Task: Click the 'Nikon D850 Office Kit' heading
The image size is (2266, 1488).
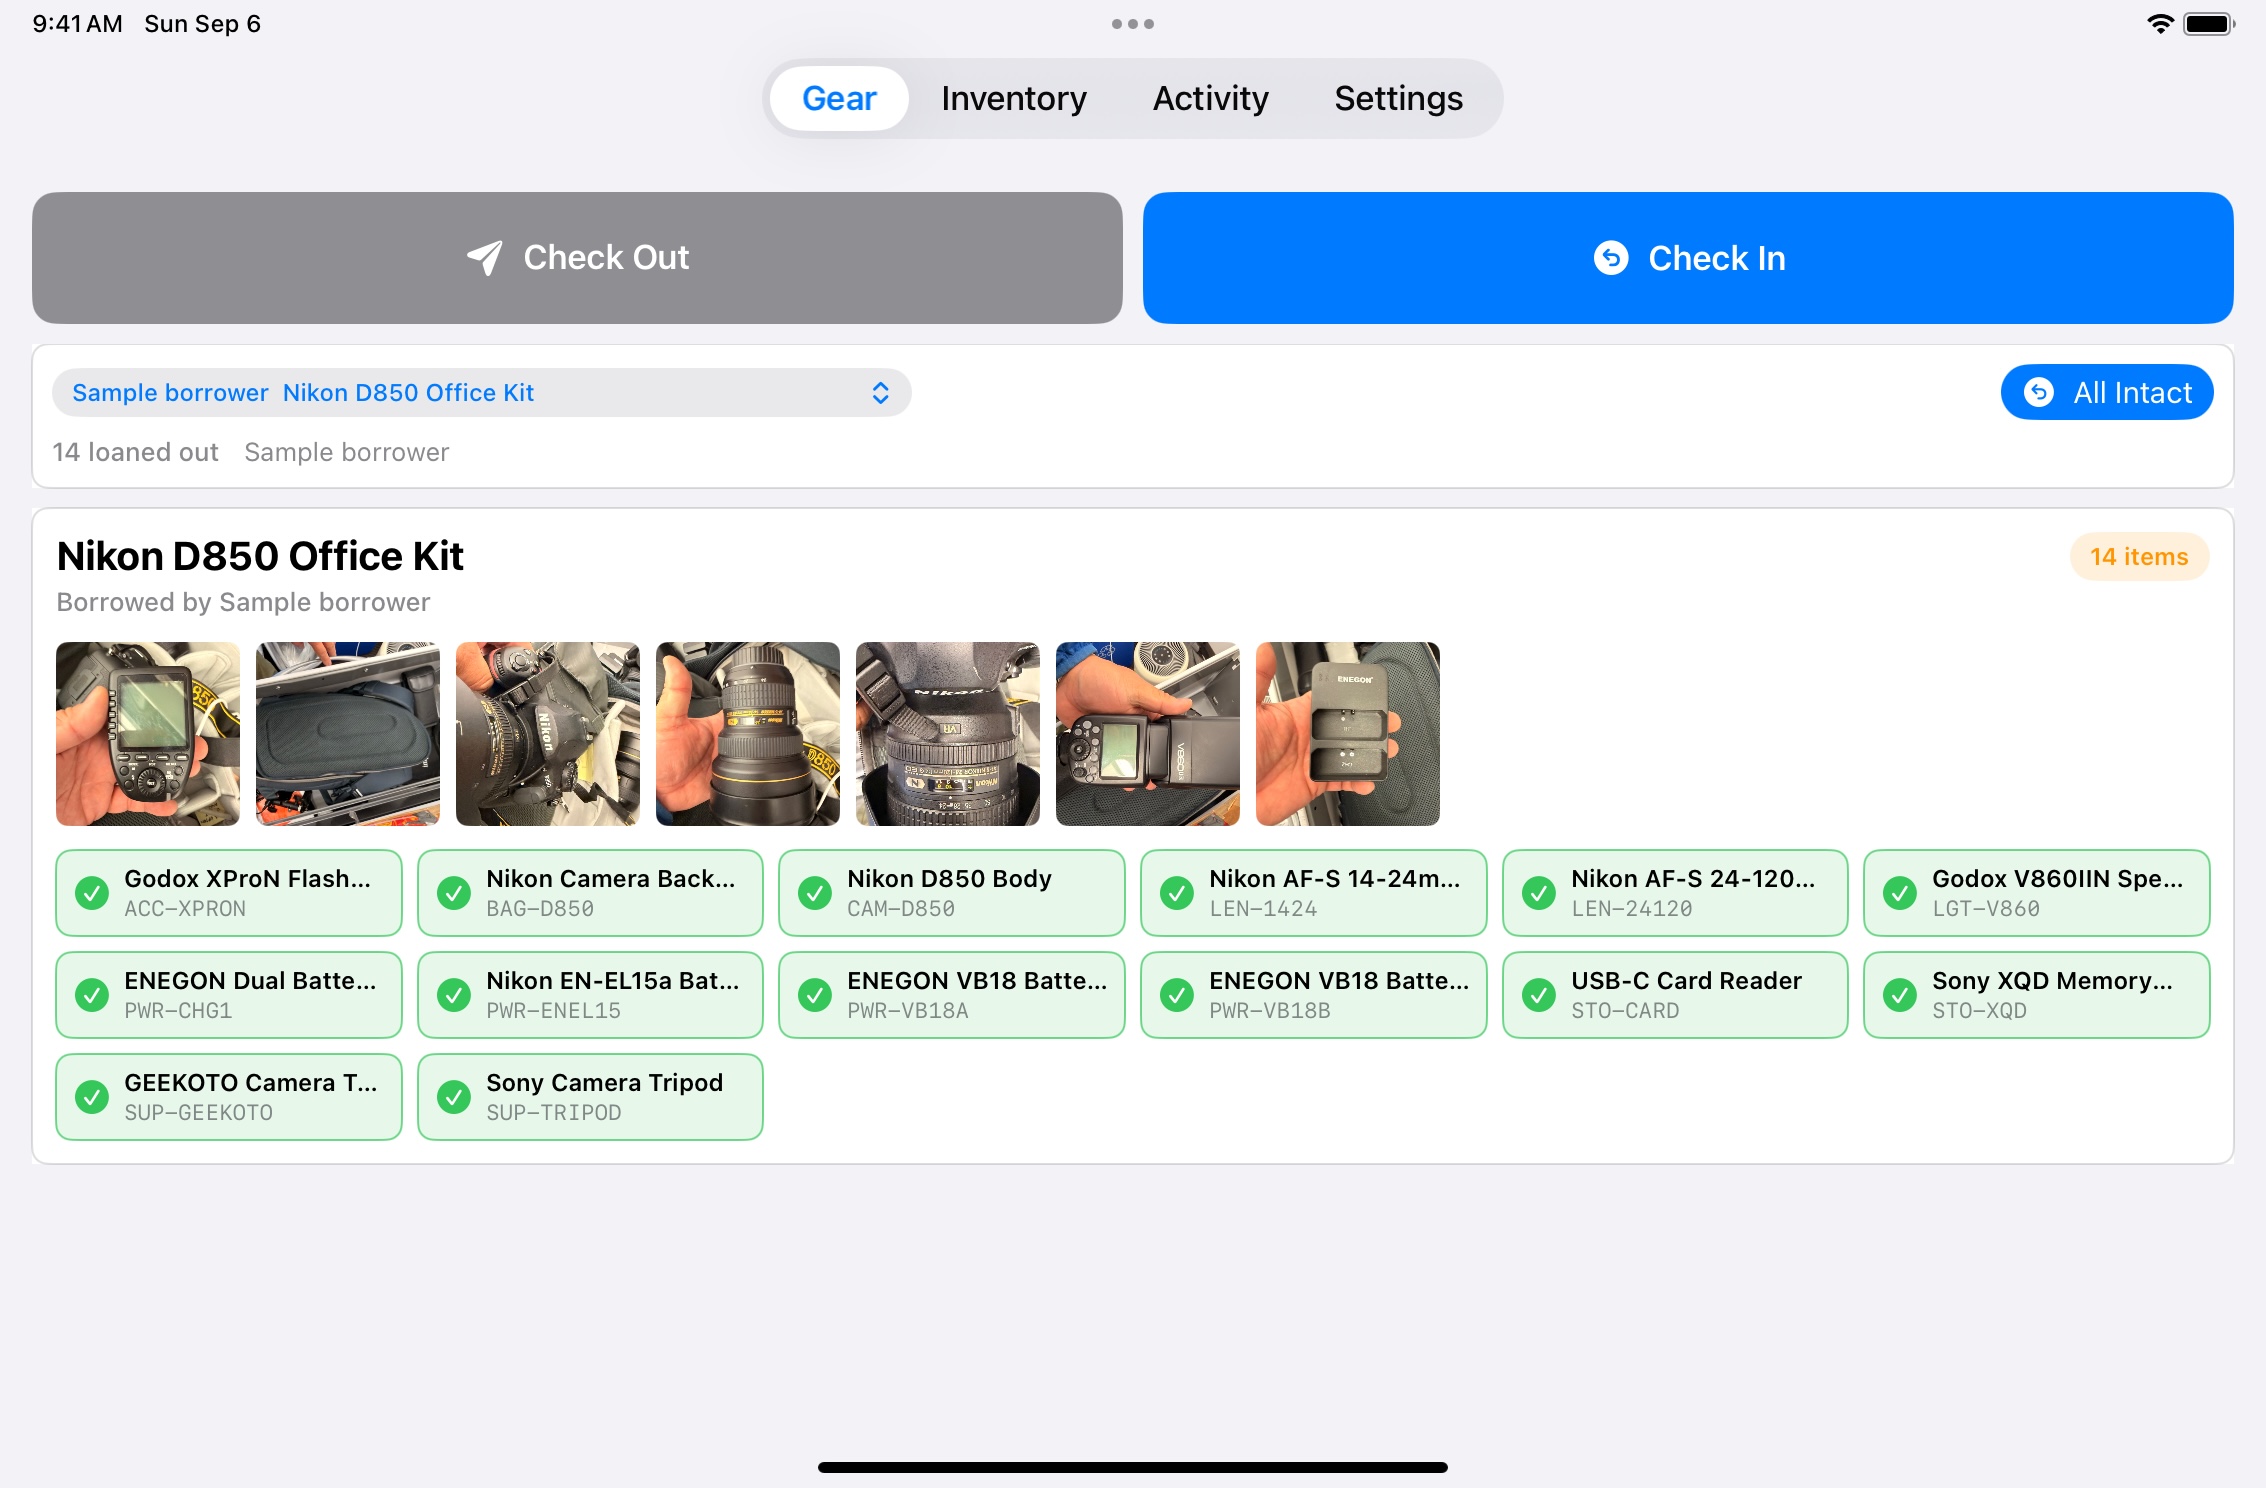Action: pos(260,556)
